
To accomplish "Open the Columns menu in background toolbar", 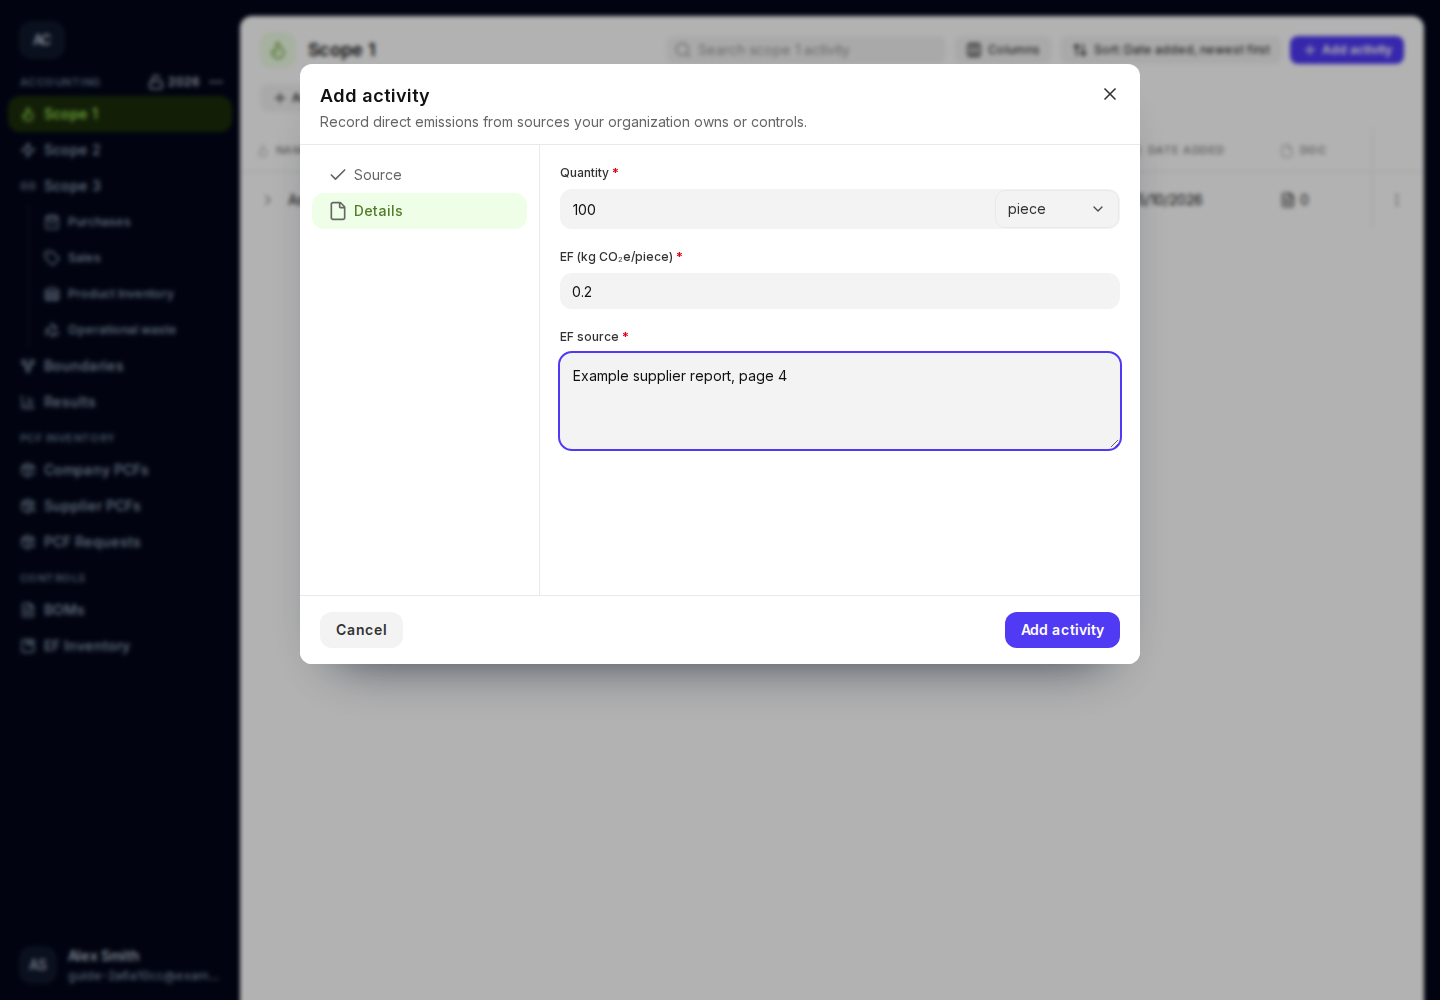I will point(1002,50).
